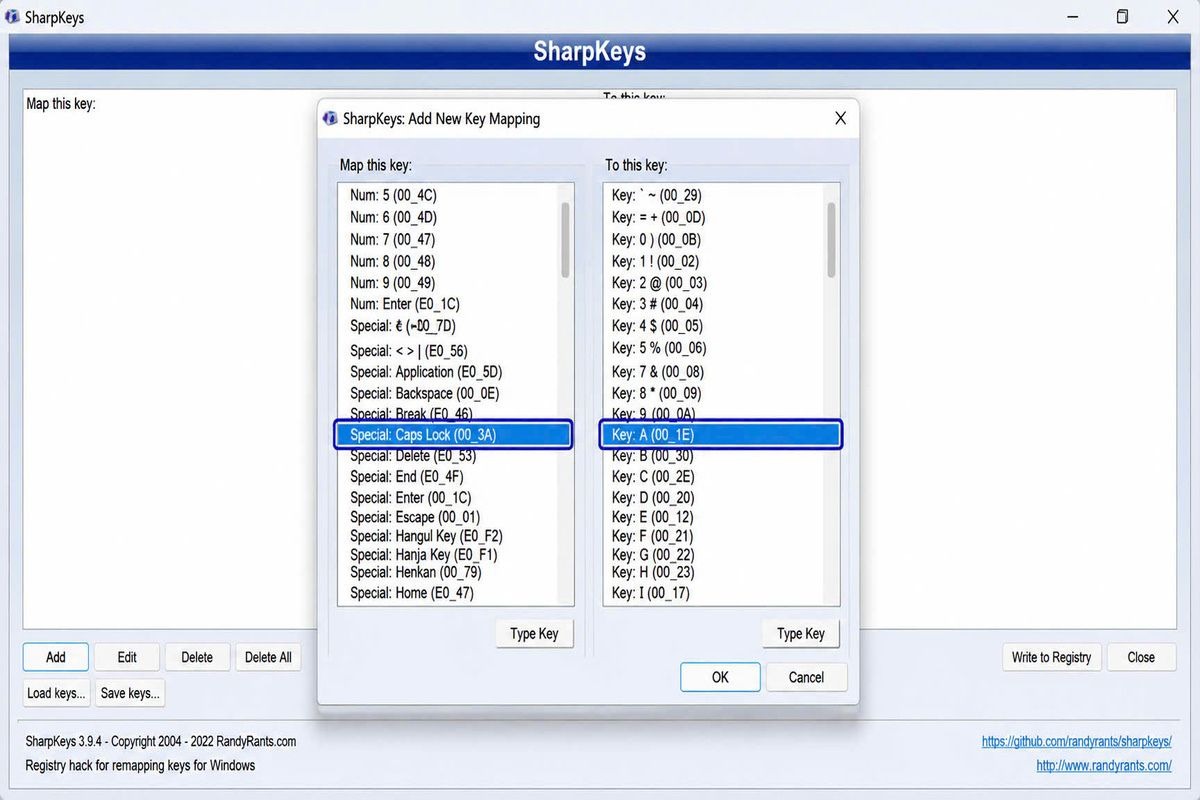Screen dimensions: 1200x800
Task: Click the Add button in main window
Action: click(x=56, y=657)
